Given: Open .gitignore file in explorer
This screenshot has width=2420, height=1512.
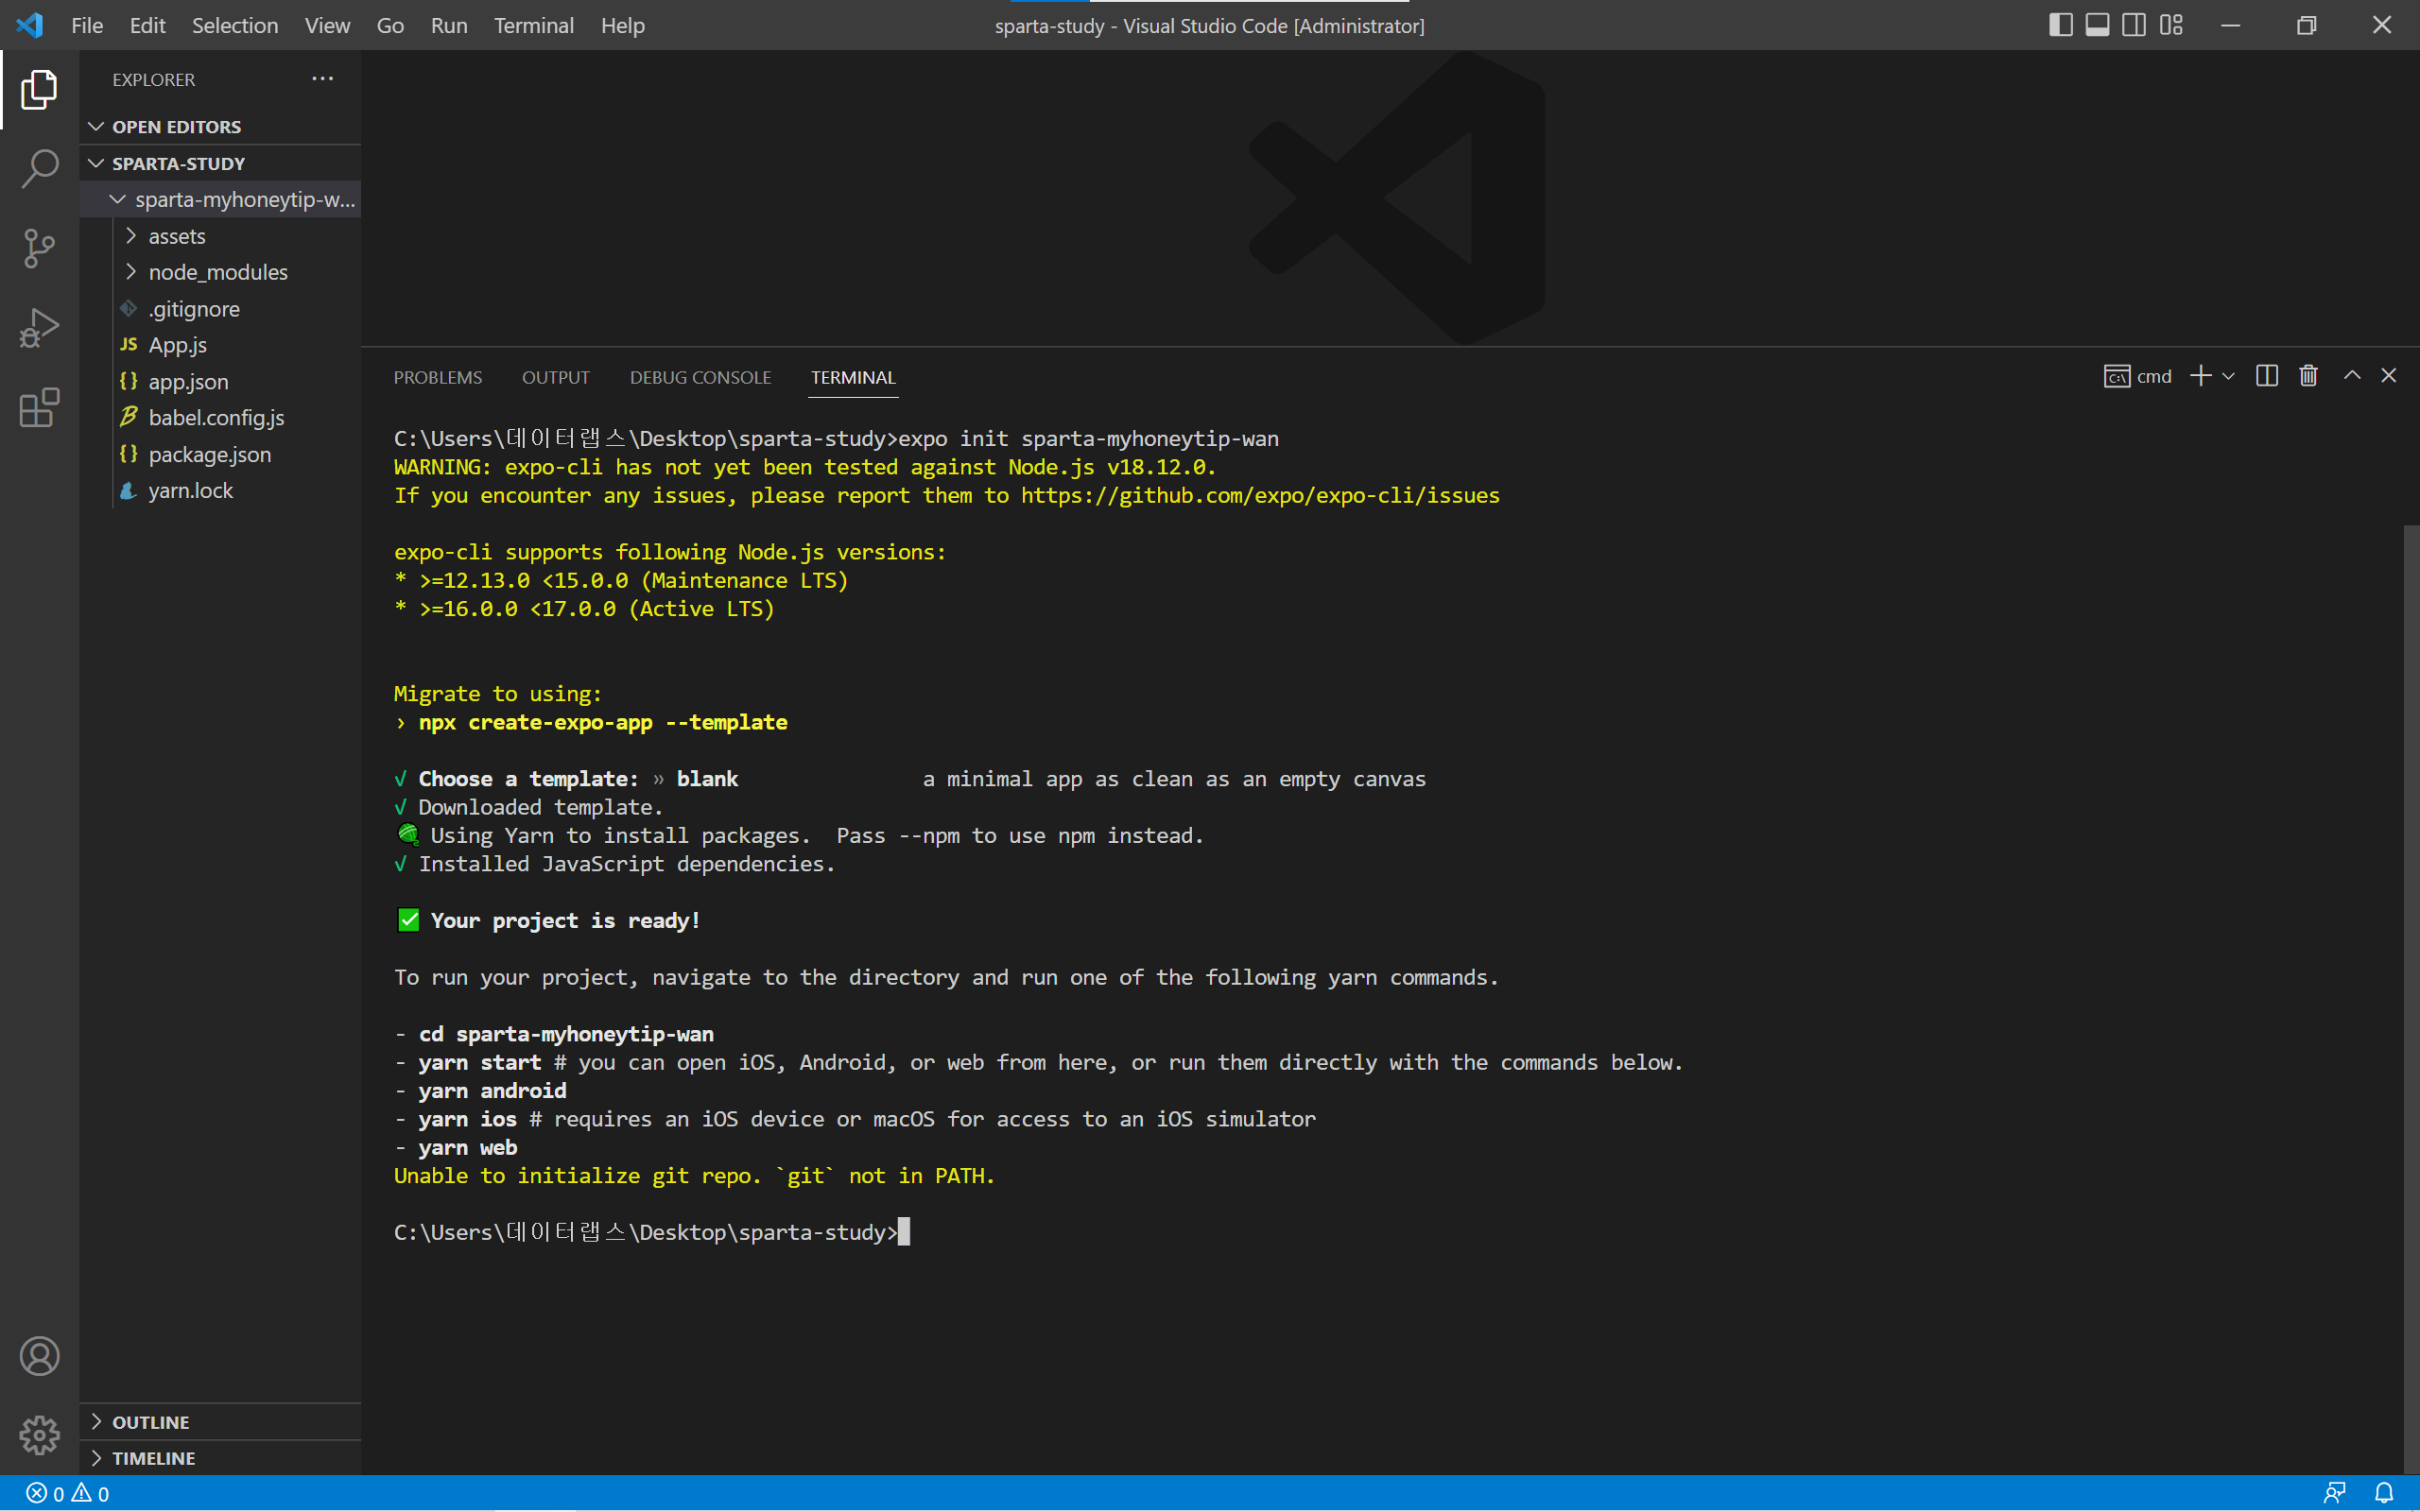Looking at the screenshot, I should point(220,309).
